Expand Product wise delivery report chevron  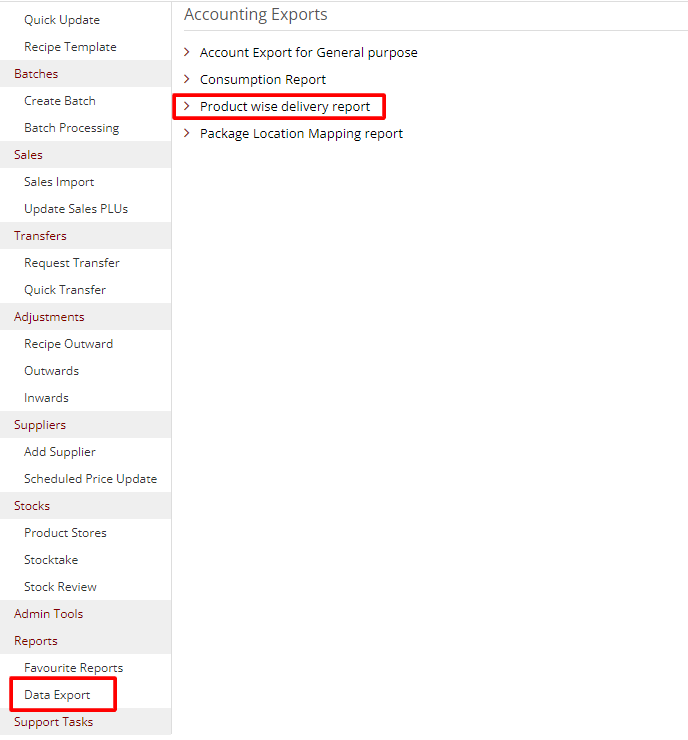pyautogui.click(x=187, y=106)
